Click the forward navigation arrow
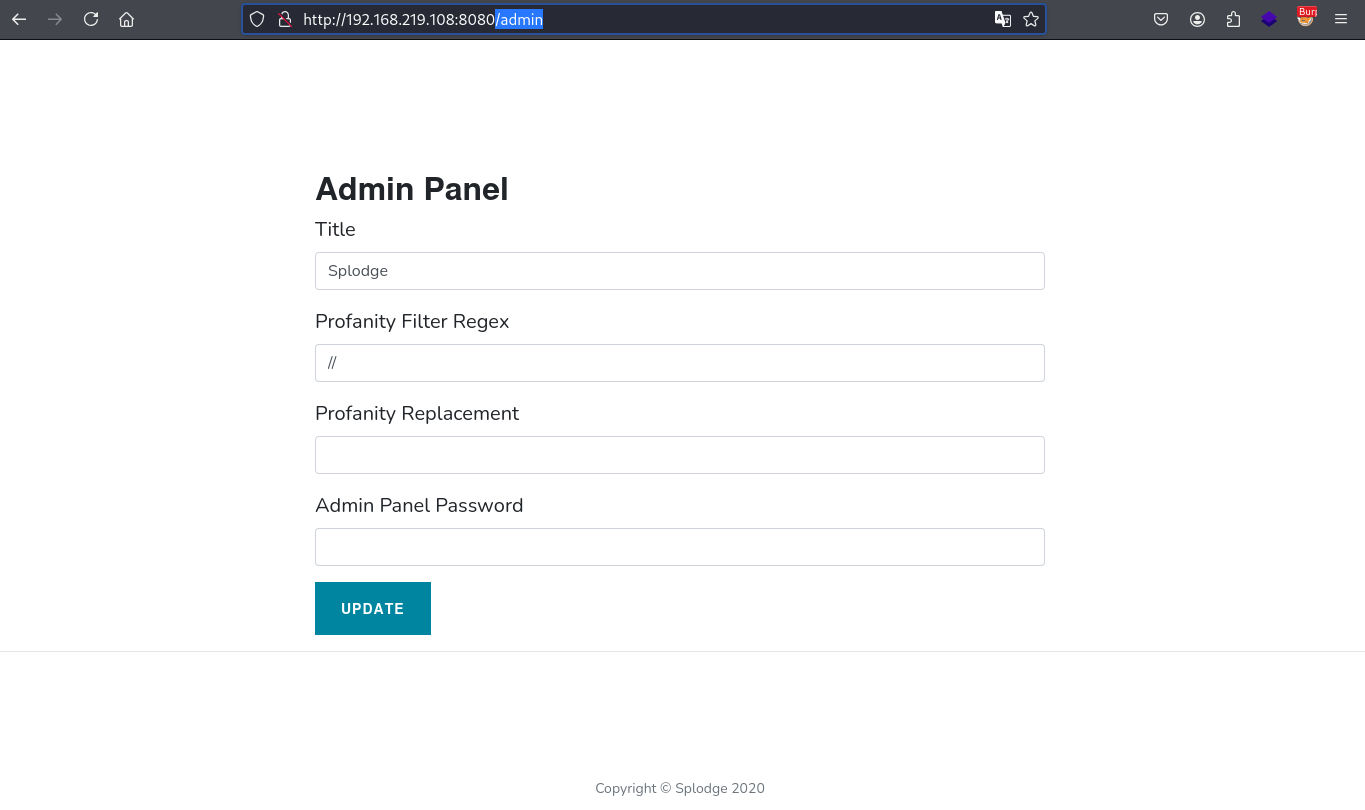The width and height of the screenshot is (1365, 810). [55, 19]
